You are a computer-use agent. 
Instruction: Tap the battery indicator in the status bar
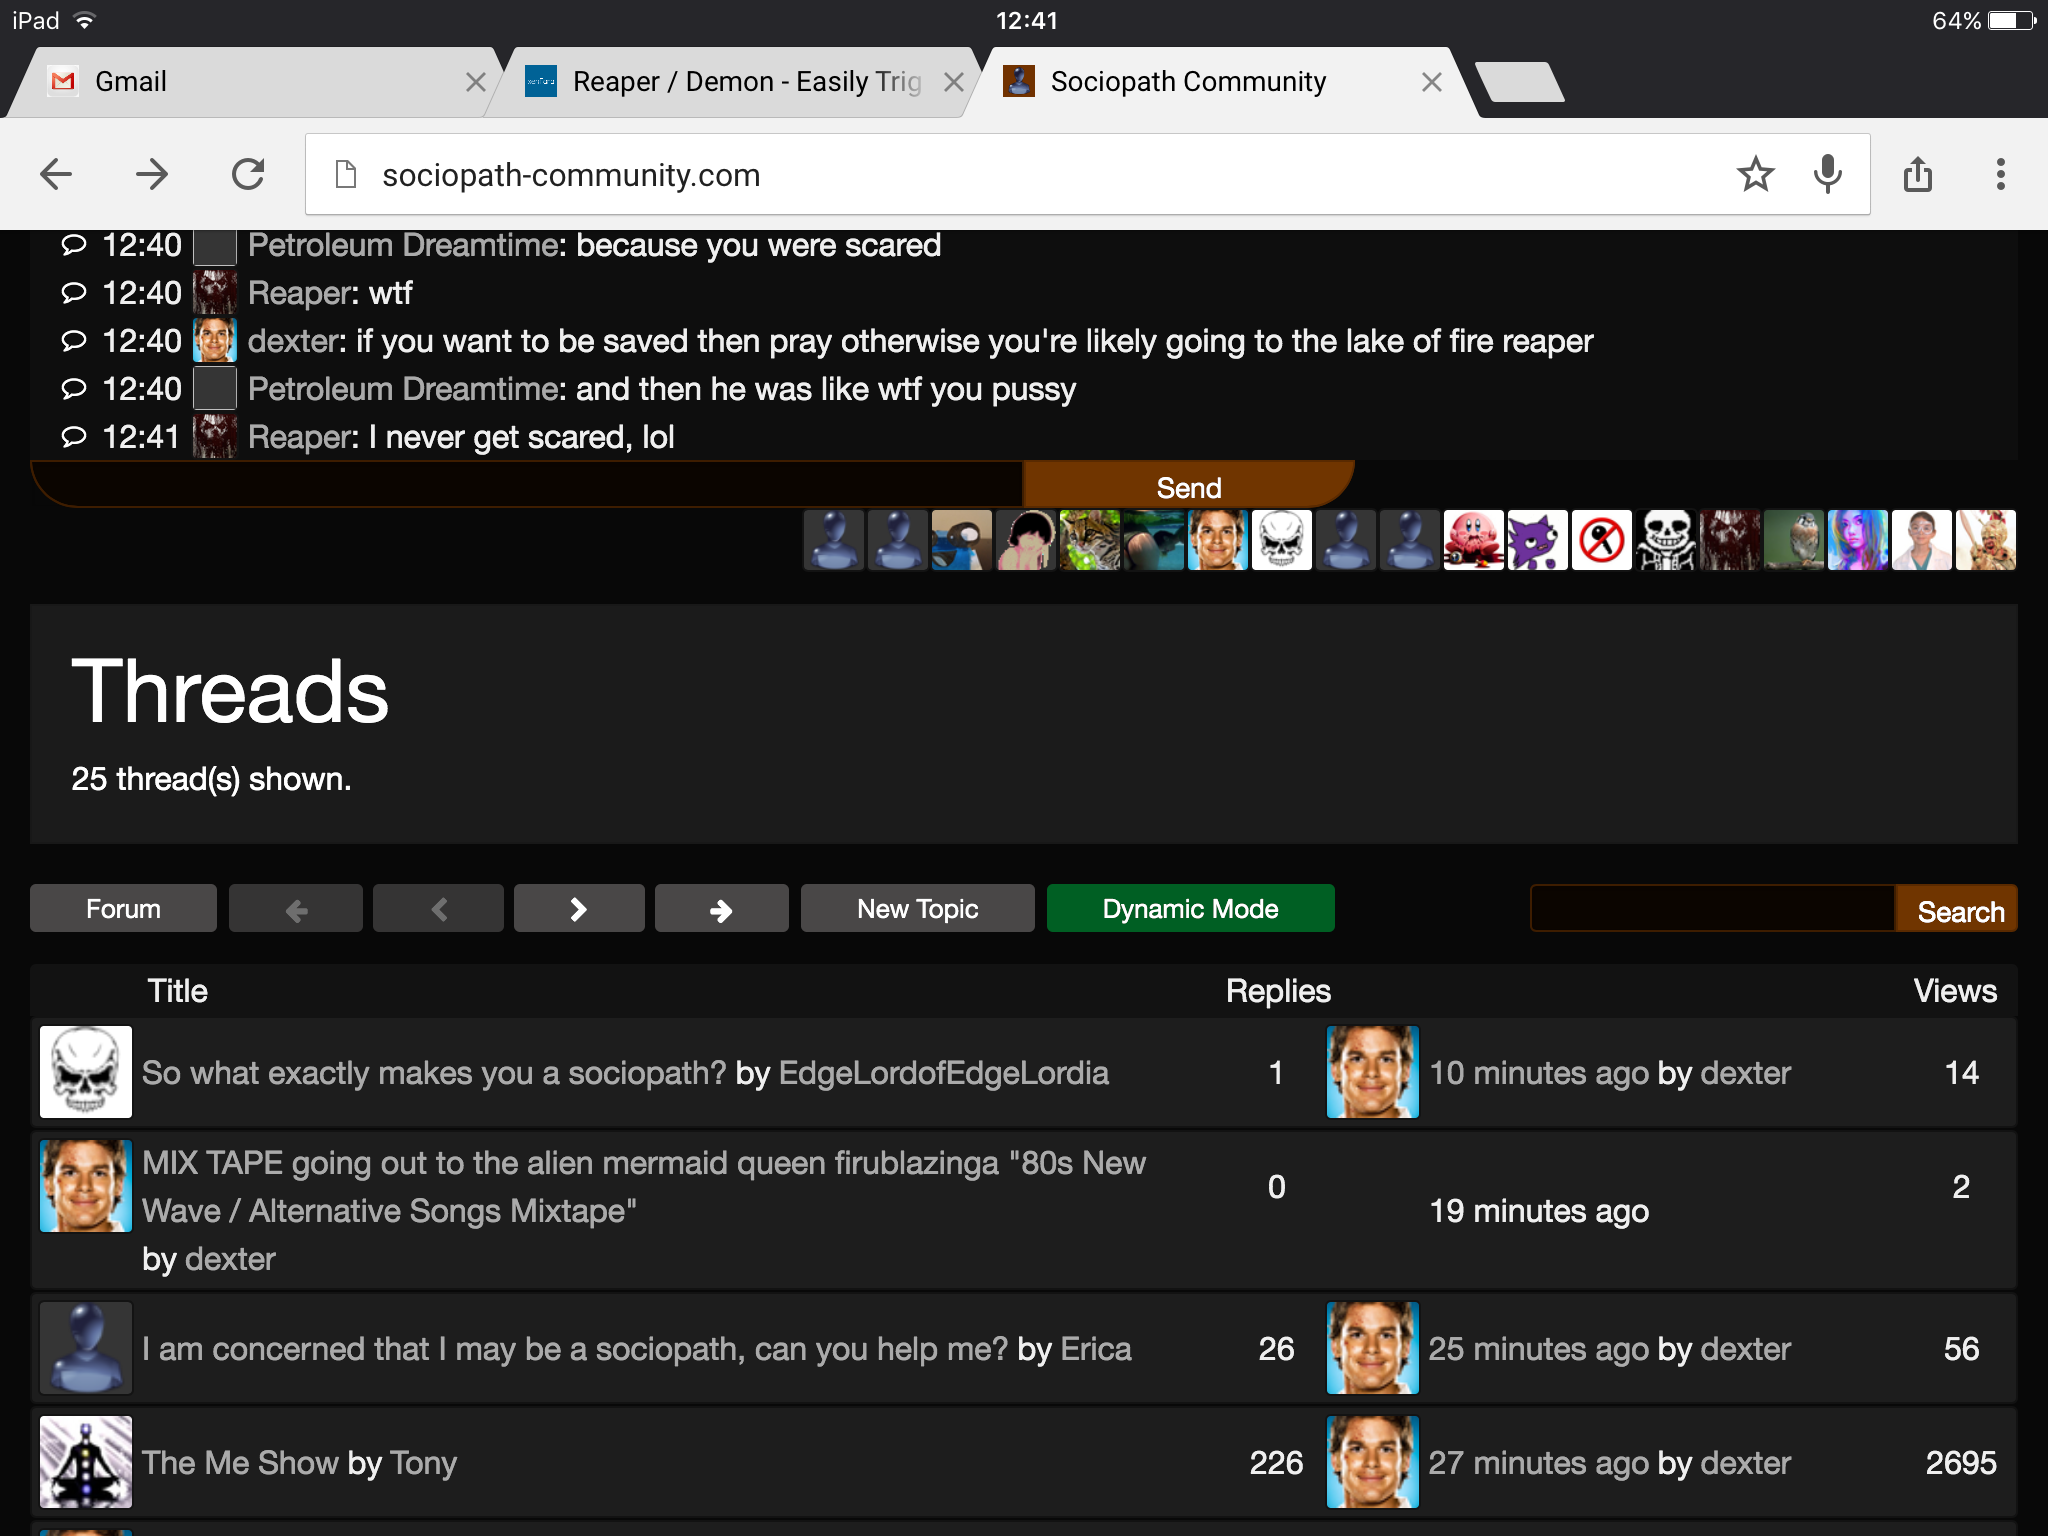(2012, 21)
